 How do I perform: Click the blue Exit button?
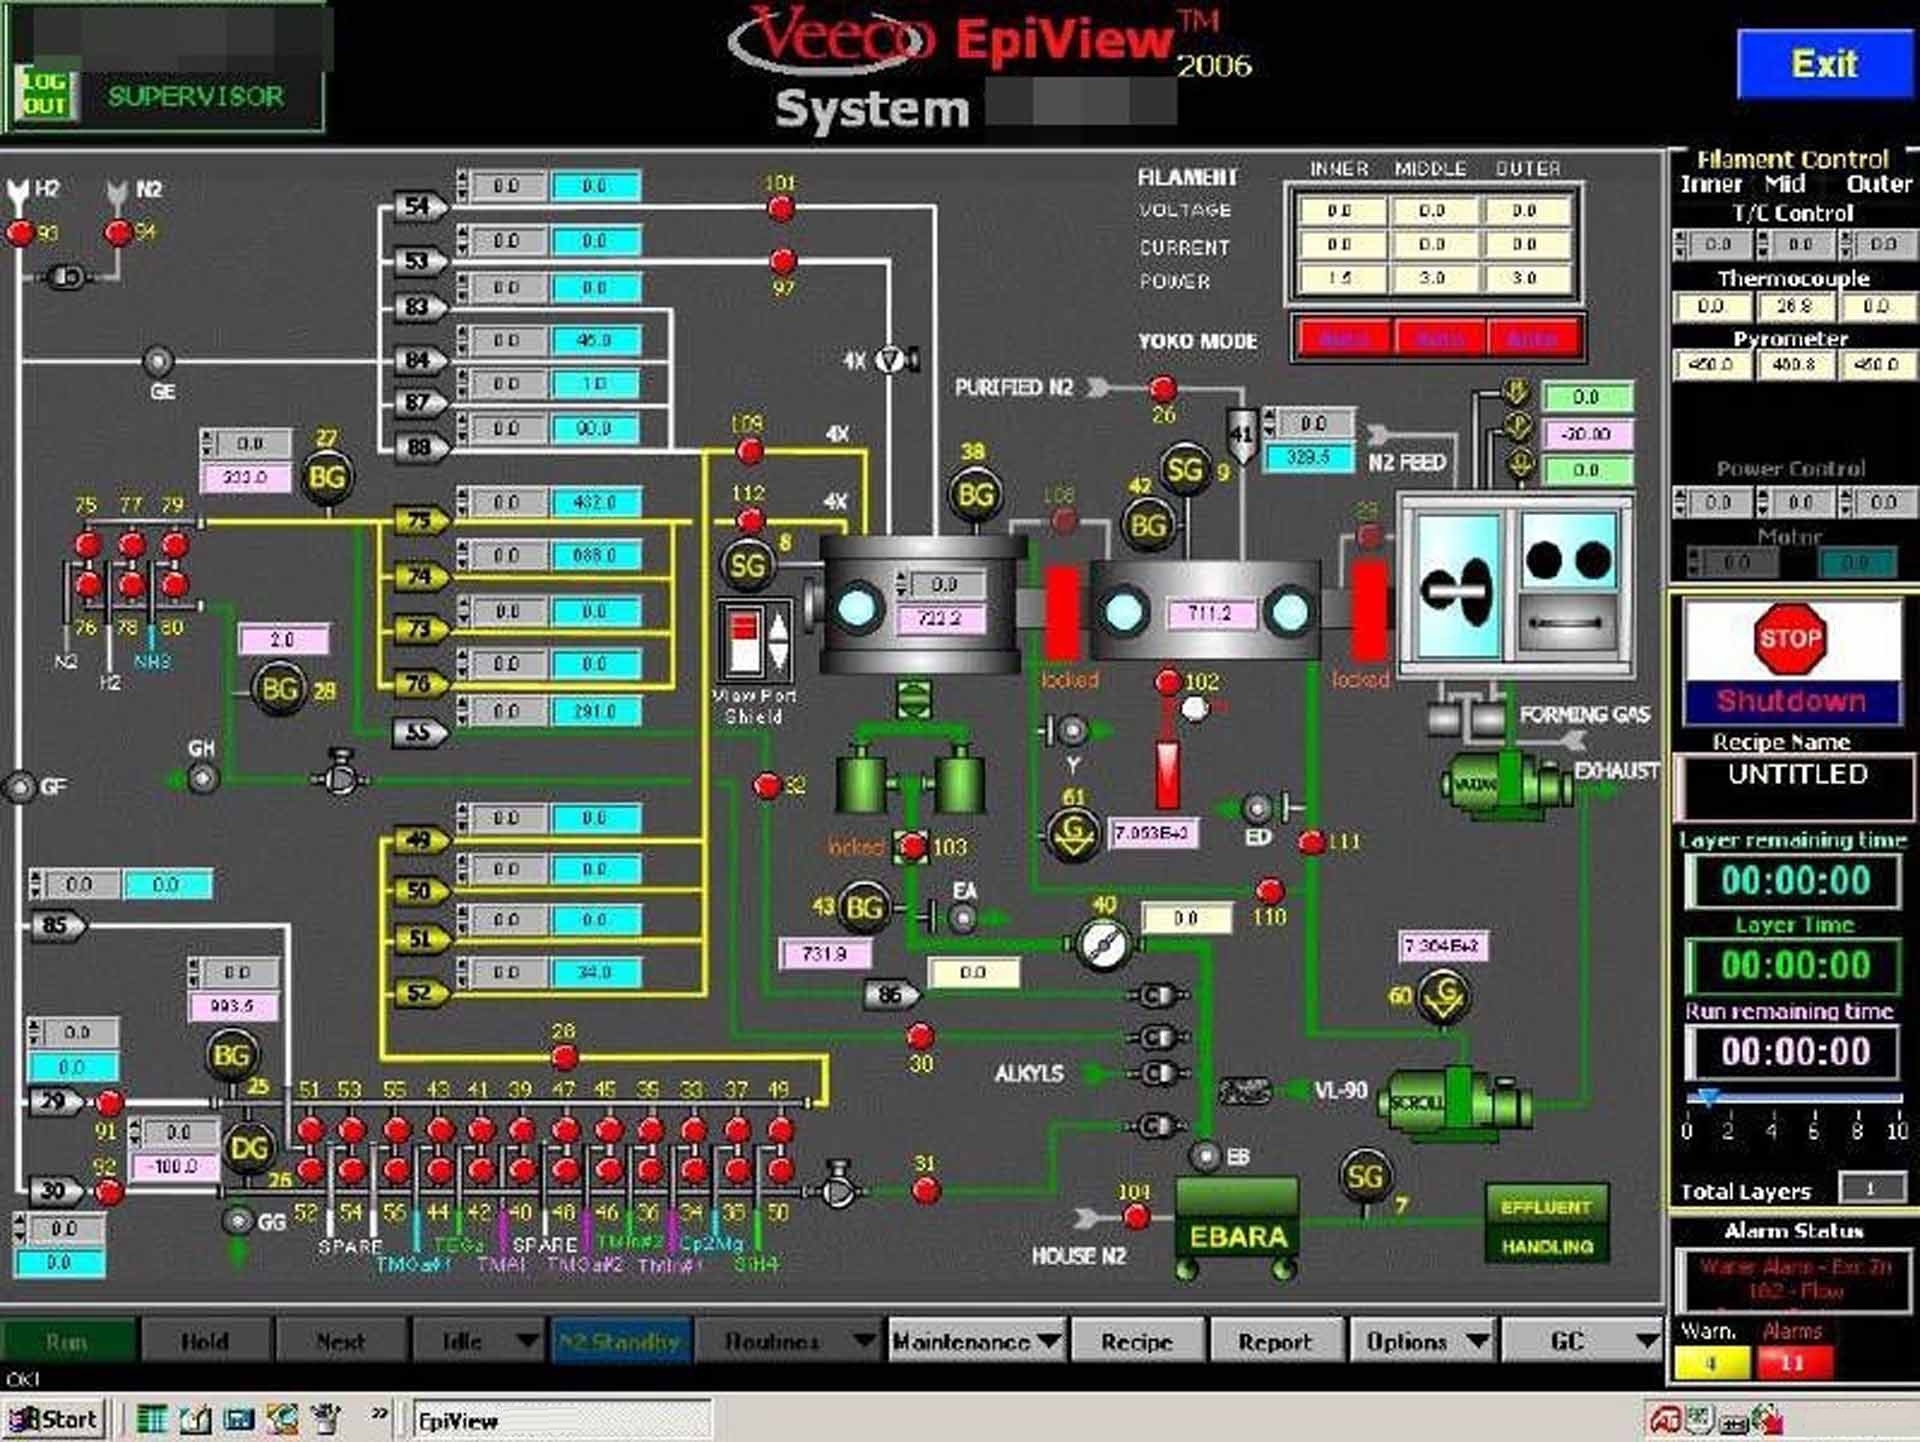point(1825,65)
